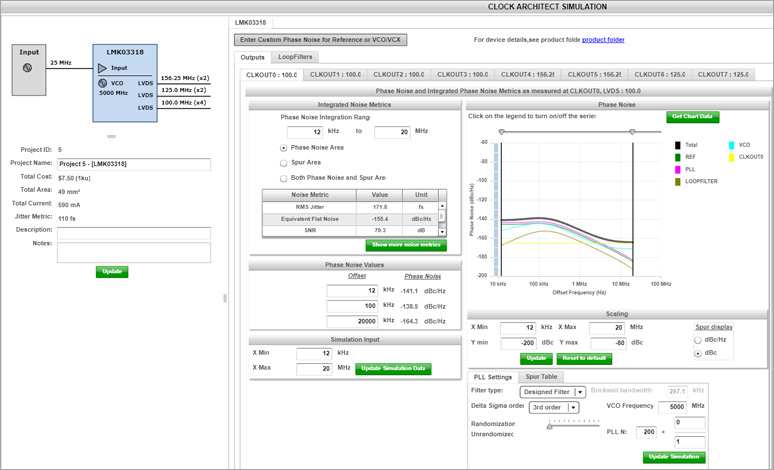774x470 pixels.
Task: Click the Scaling X Min field
Action: [518, 328]
